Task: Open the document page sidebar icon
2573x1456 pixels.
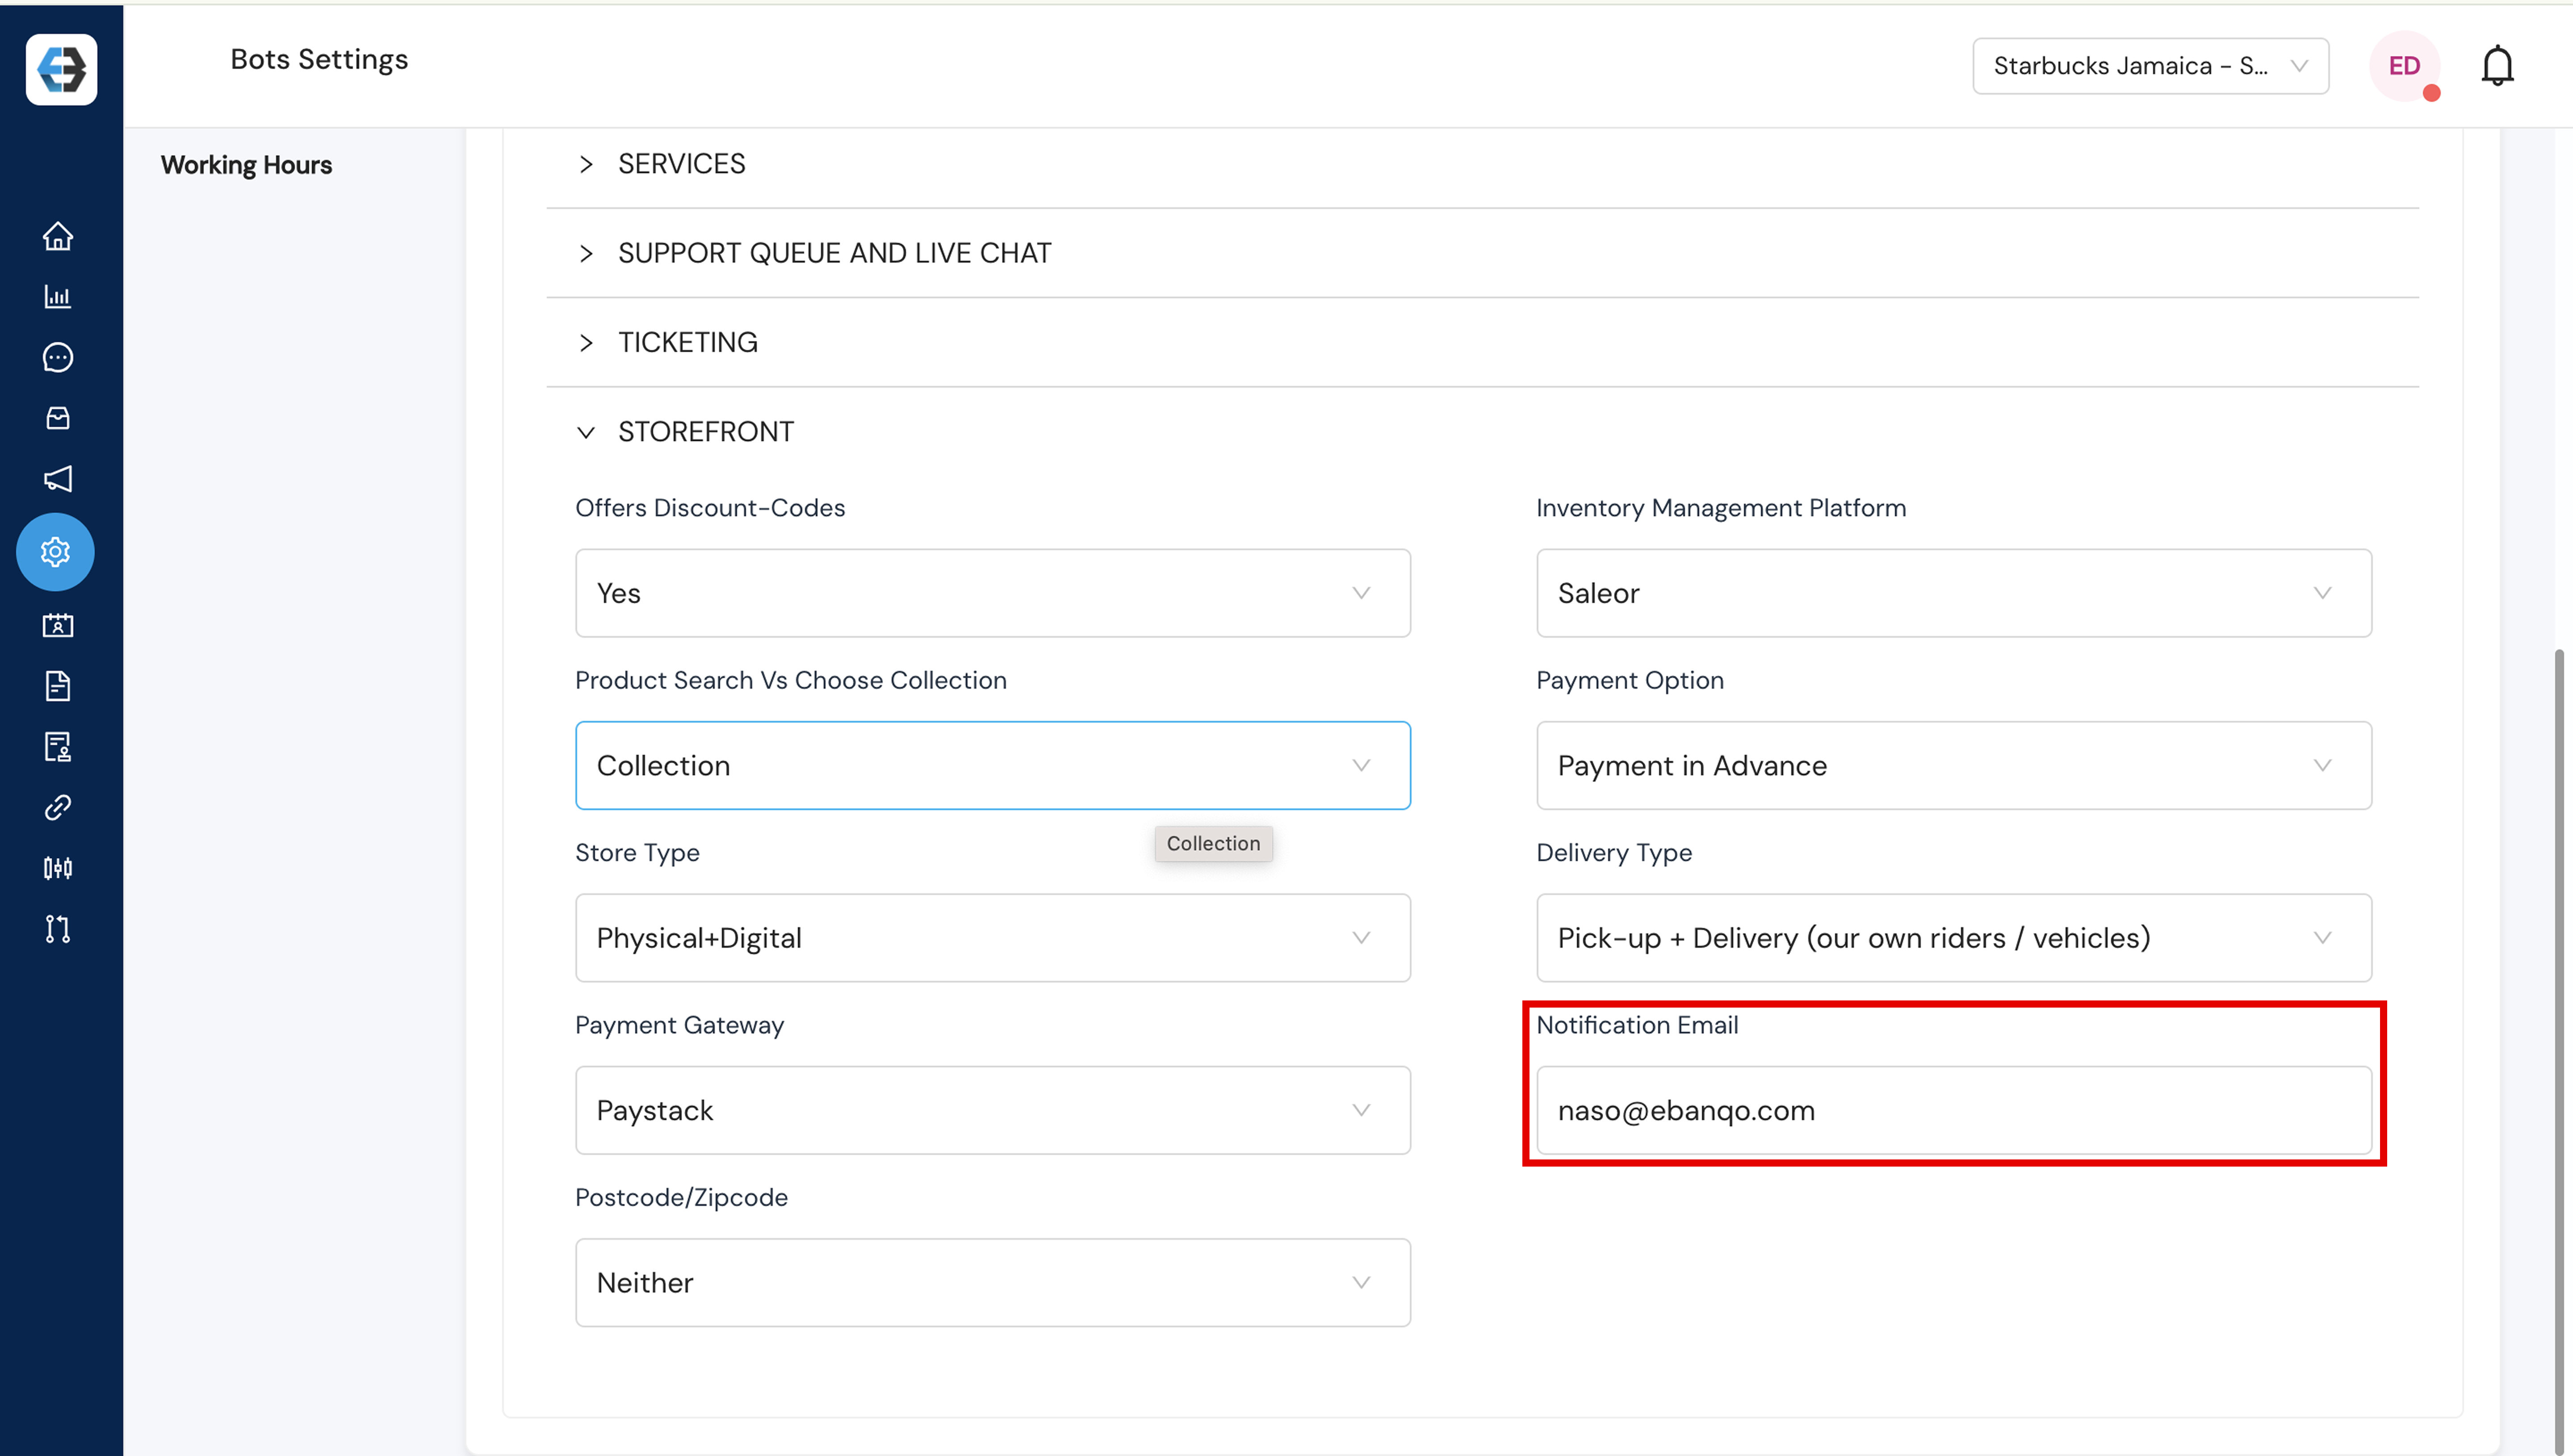Action: pyautogui.click(x=58, y=686)
